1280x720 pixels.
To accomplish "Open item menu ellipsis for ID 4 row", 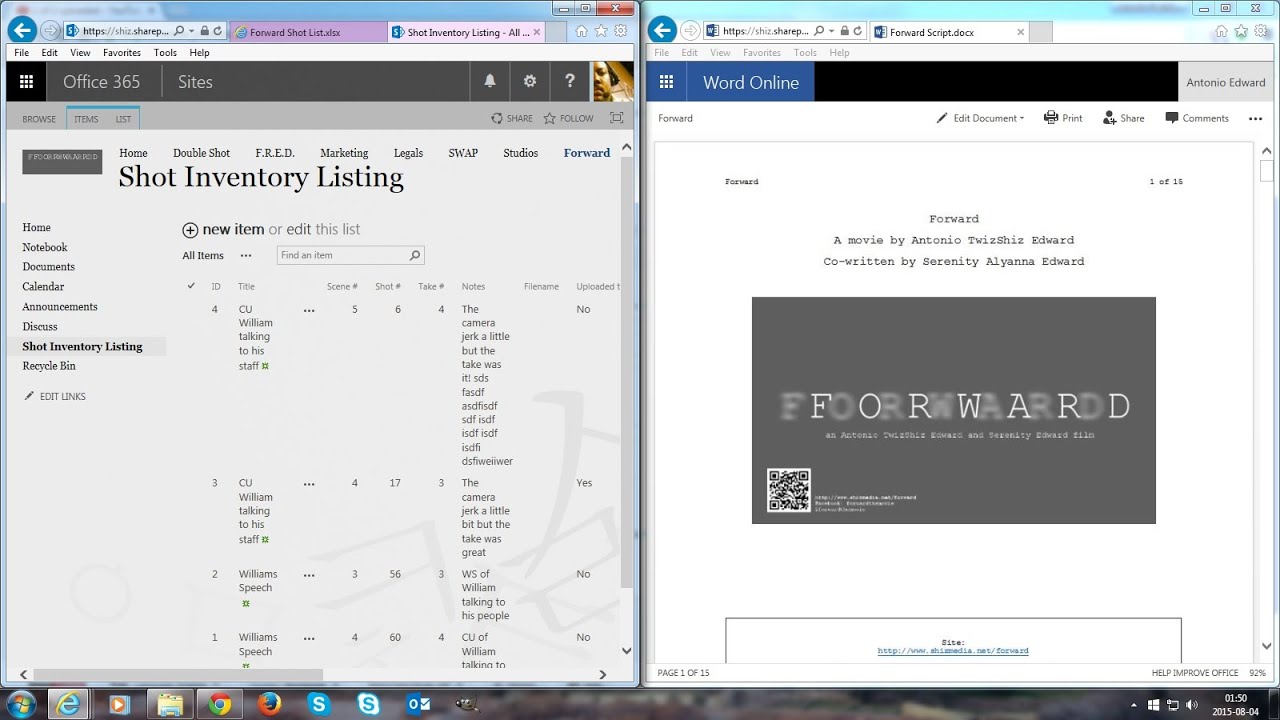I will pos(309,310).
